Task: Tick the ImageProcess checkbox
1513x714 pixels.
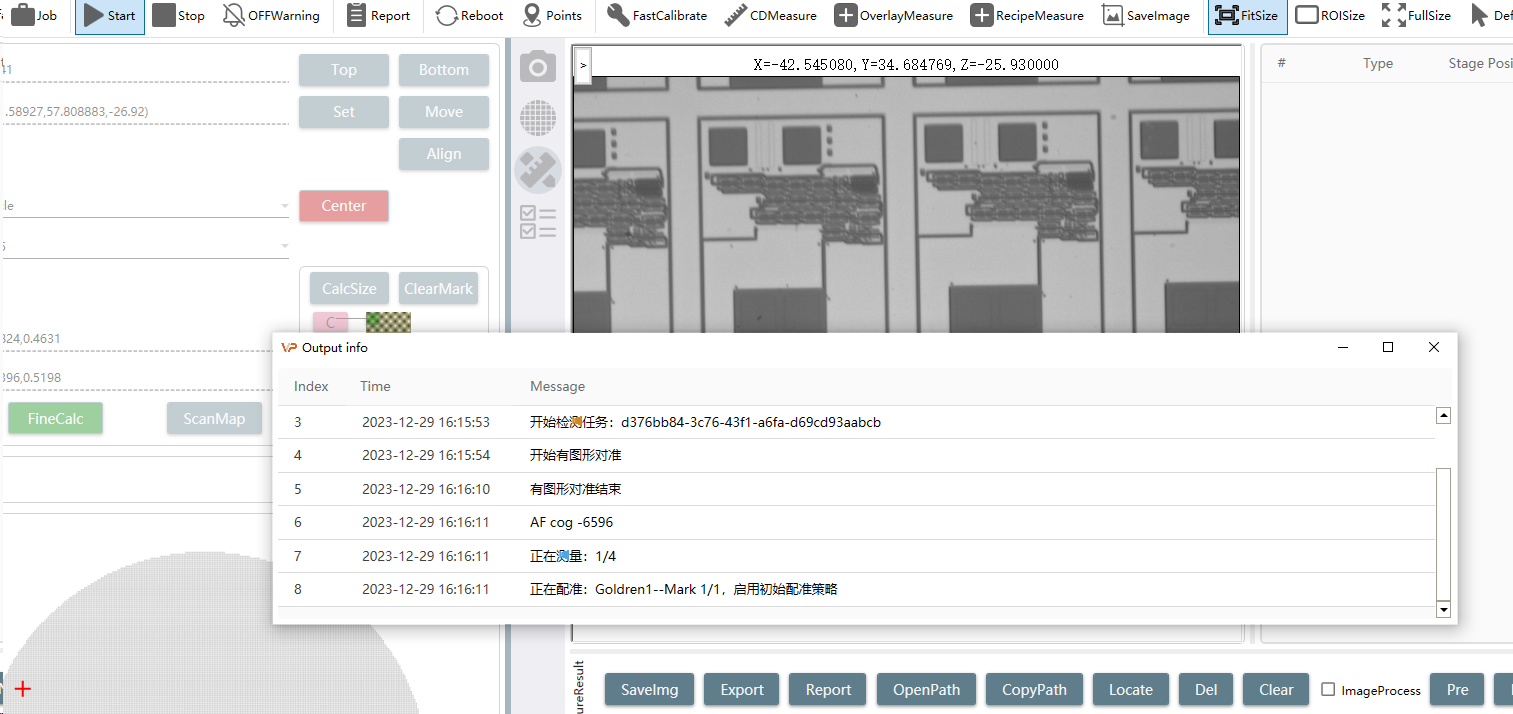Action: (x=1328, y=690)
